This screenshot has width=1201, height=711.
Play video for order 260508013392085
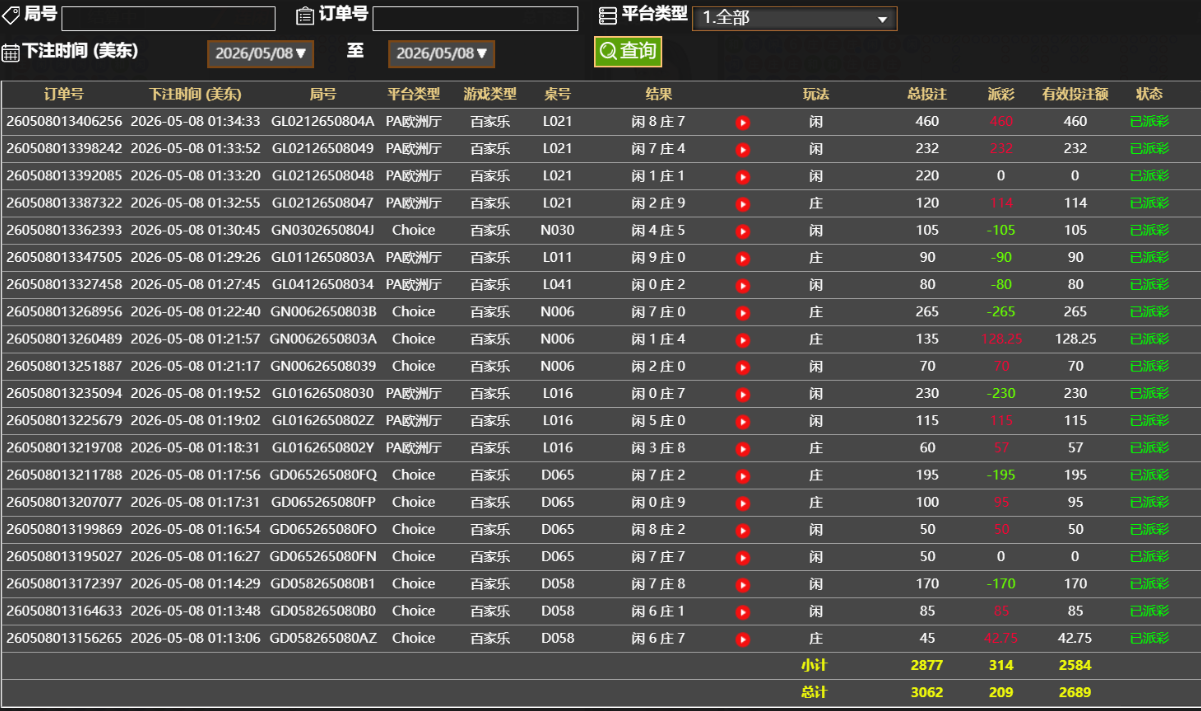click(743, 177)
